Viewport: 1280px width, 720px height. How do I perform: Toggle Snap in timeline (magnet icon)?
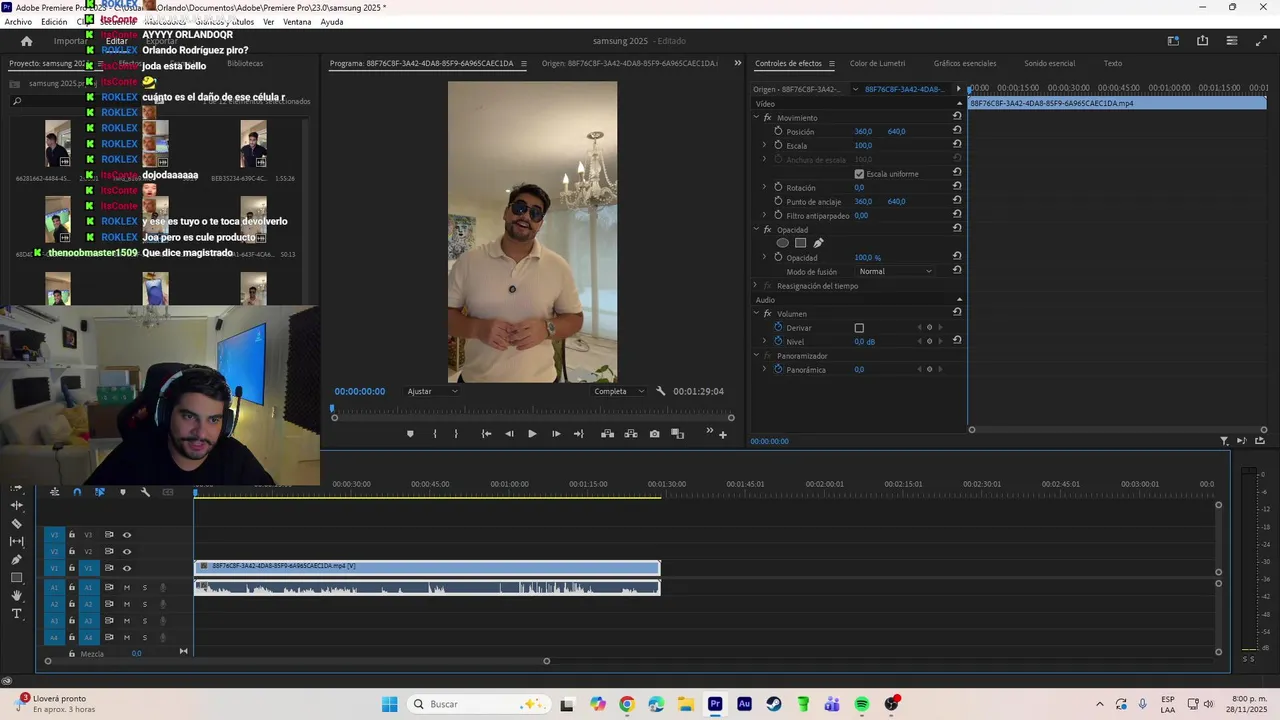click(77, 492)
